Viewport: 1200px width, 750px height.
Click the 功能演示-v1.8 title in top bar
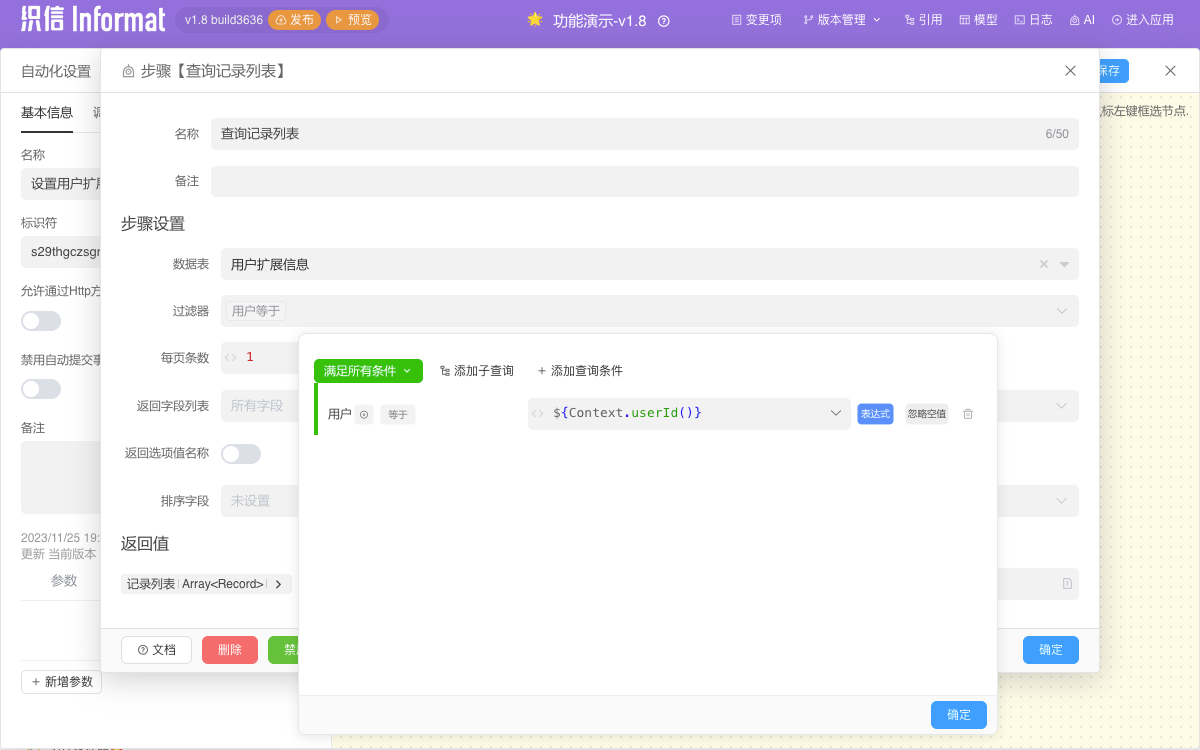tap(601, 18)
